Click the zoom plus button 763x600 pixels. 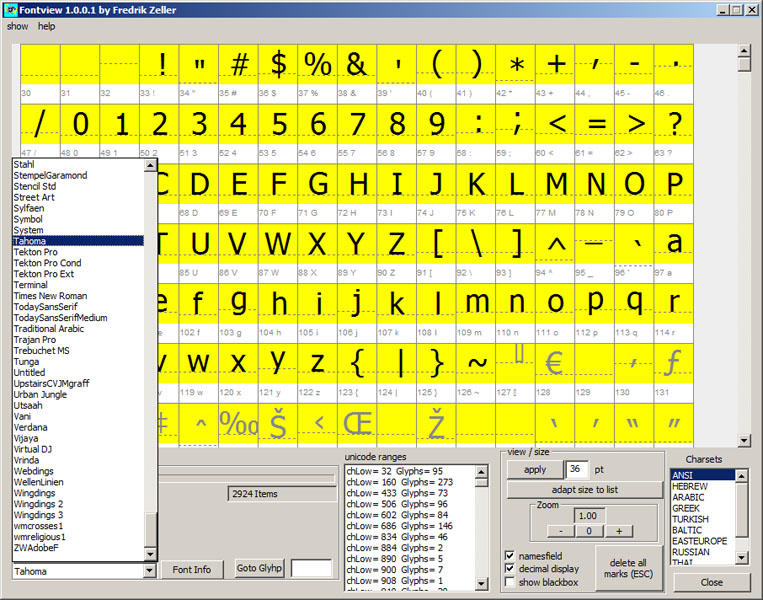tap(619, 531)
